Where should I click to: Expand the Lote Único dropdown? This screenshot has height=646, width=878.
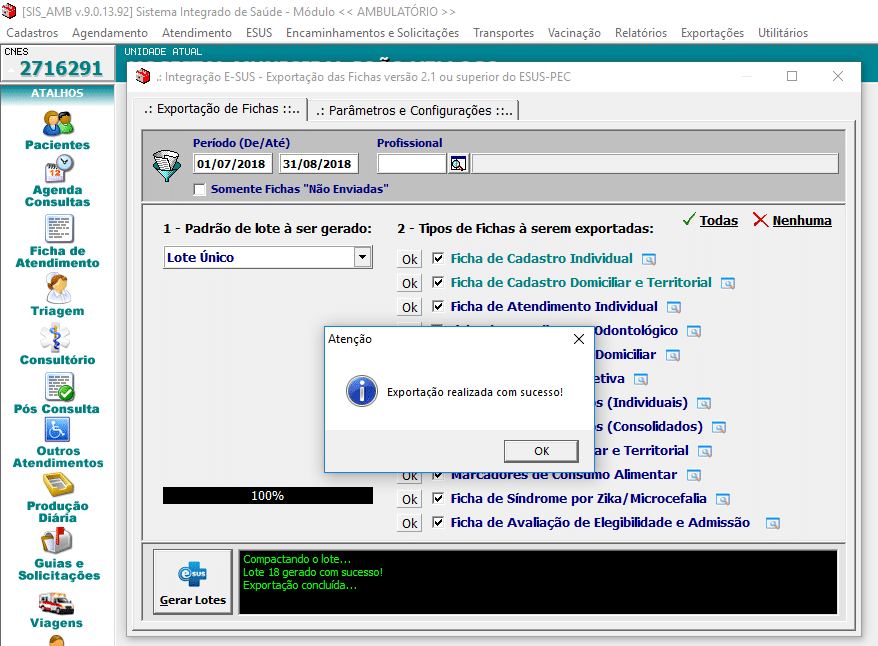point(362,258)
